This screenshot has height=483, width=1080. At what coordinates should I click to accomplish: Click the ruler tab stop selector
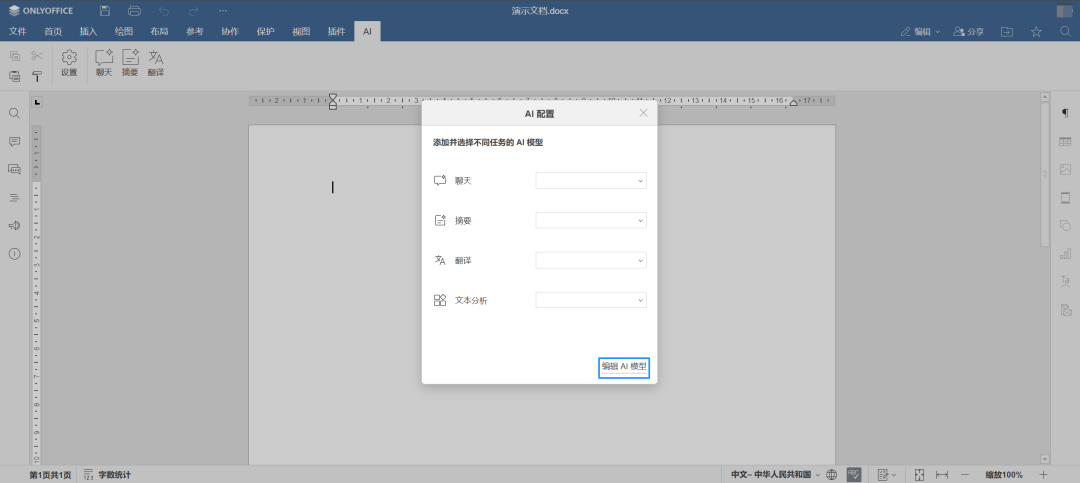[x=37, y=102]
